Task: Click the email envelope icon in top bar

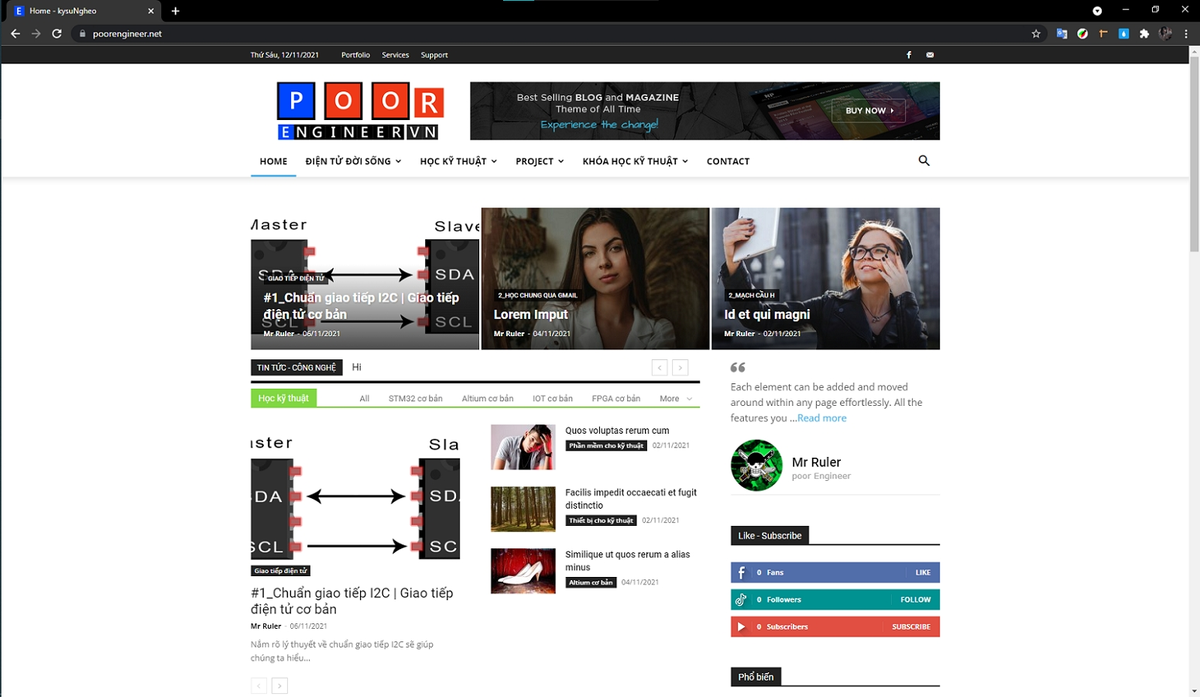Action: click(930, 55)
